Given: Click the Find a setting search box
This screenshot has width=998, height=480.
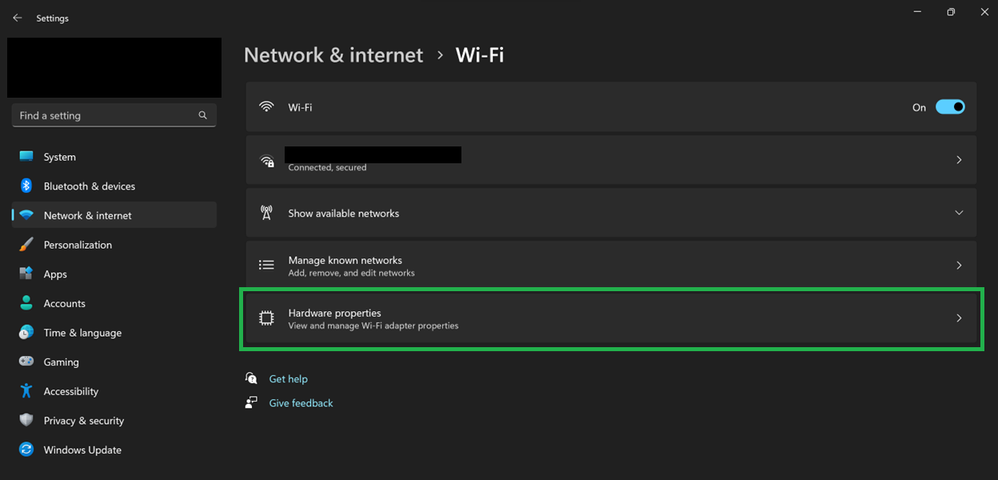Looking at the screenshot, I should (x=105, y=116).
